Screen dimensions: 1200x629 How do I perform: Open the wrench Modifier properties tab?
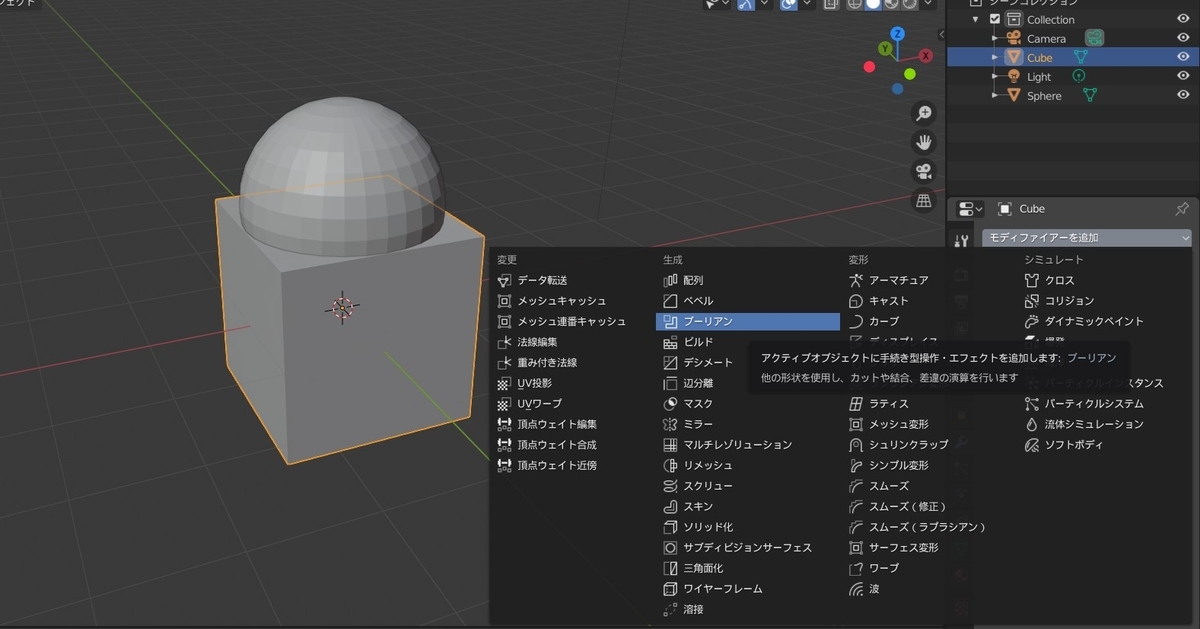[962, 241]
